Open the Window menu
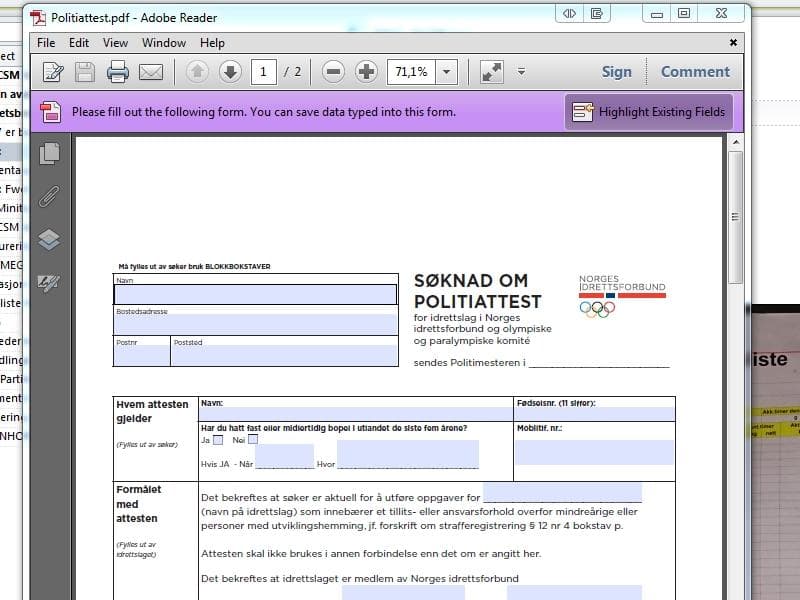 pyautogui.click(x=163, y=43)
